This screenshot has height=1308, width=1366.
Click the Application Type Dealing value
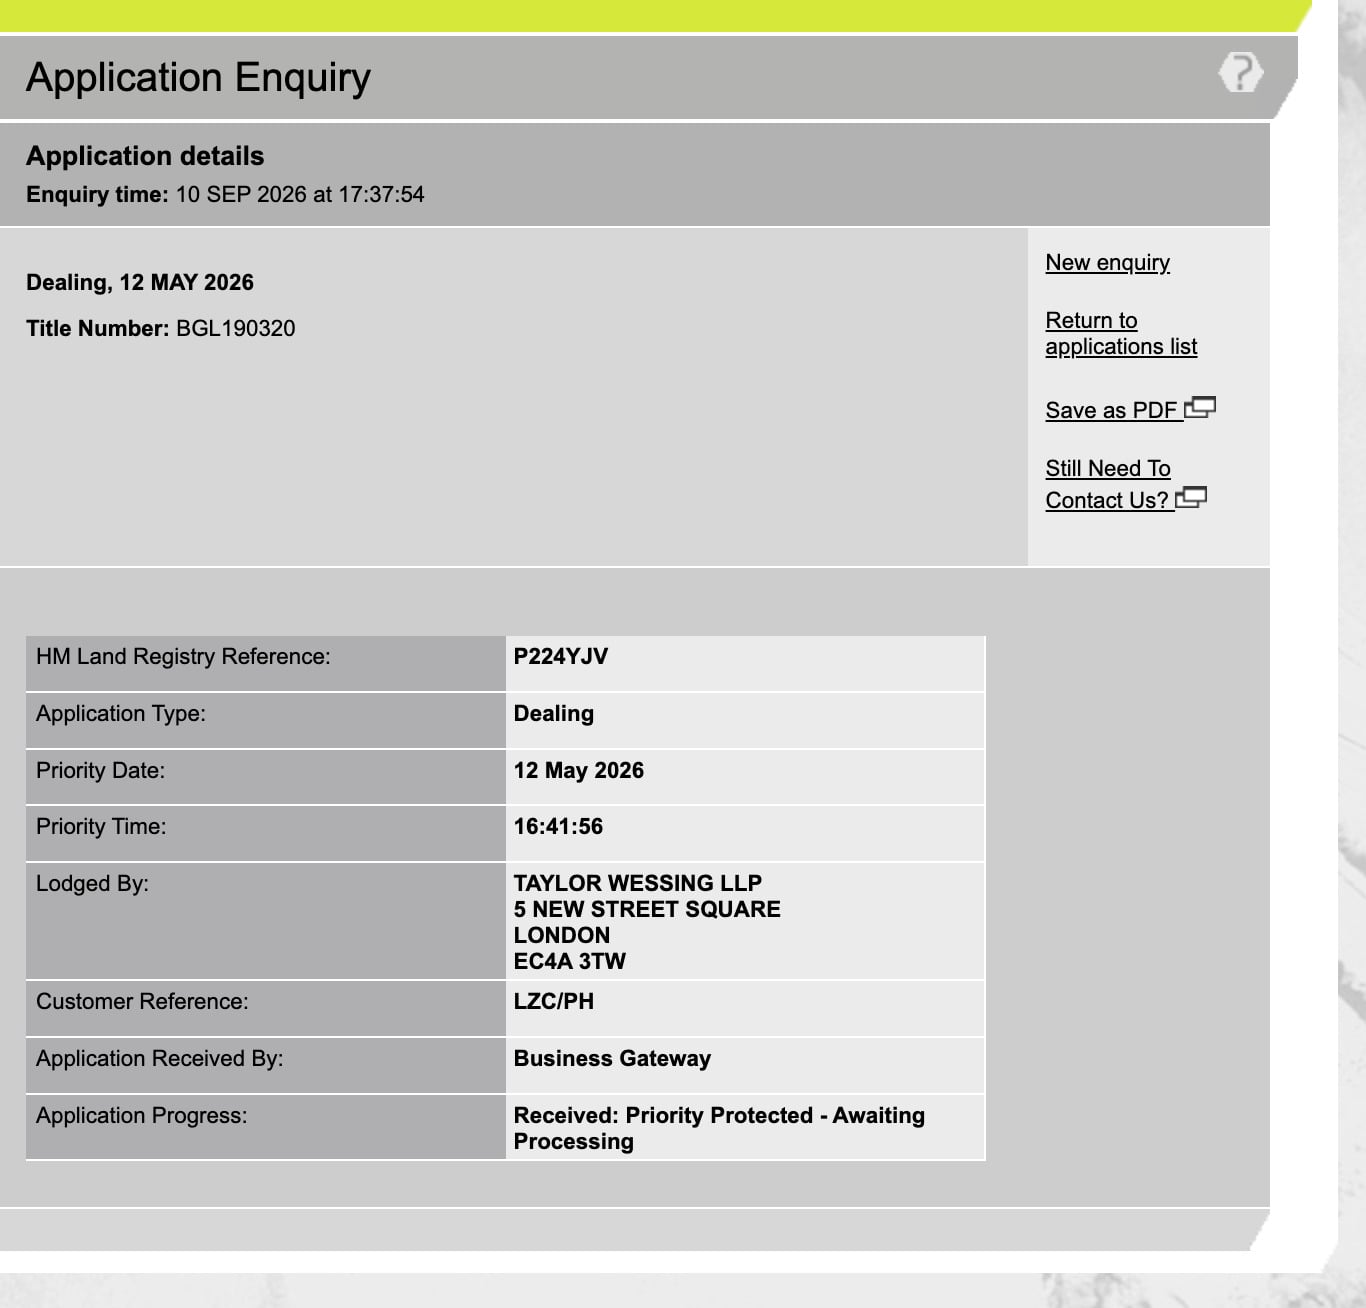click(x=553, y=714)
